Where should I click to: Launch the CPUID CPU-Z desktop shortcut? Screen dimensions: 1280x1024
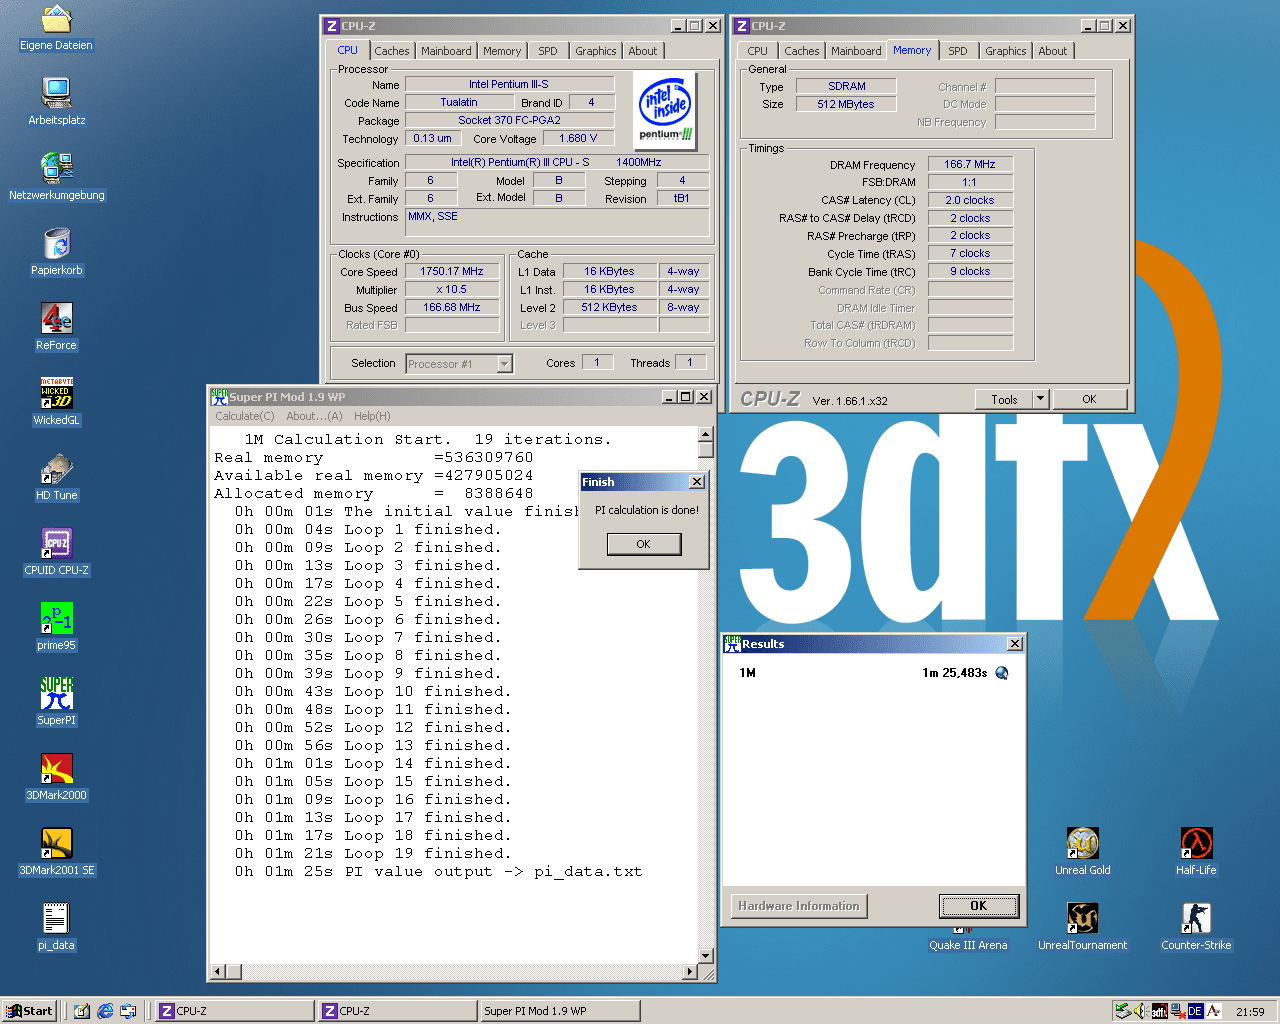tap(57, 551)
